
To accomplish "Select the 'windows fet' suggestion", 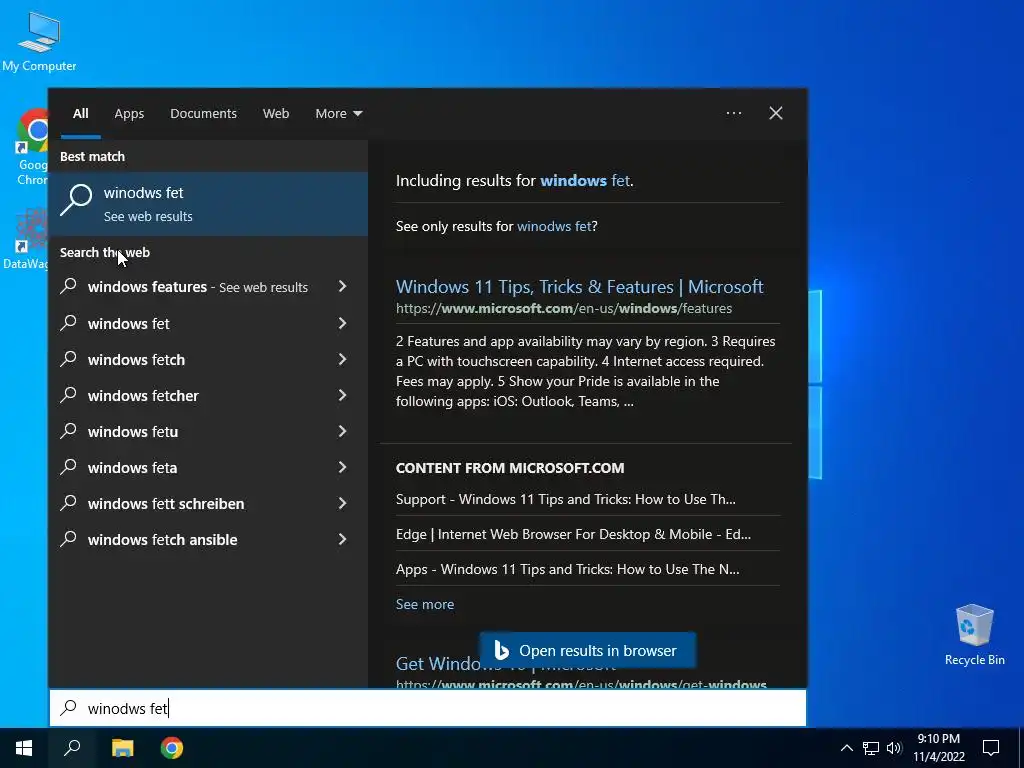I will pyautogui.click(x=129, y=323).
